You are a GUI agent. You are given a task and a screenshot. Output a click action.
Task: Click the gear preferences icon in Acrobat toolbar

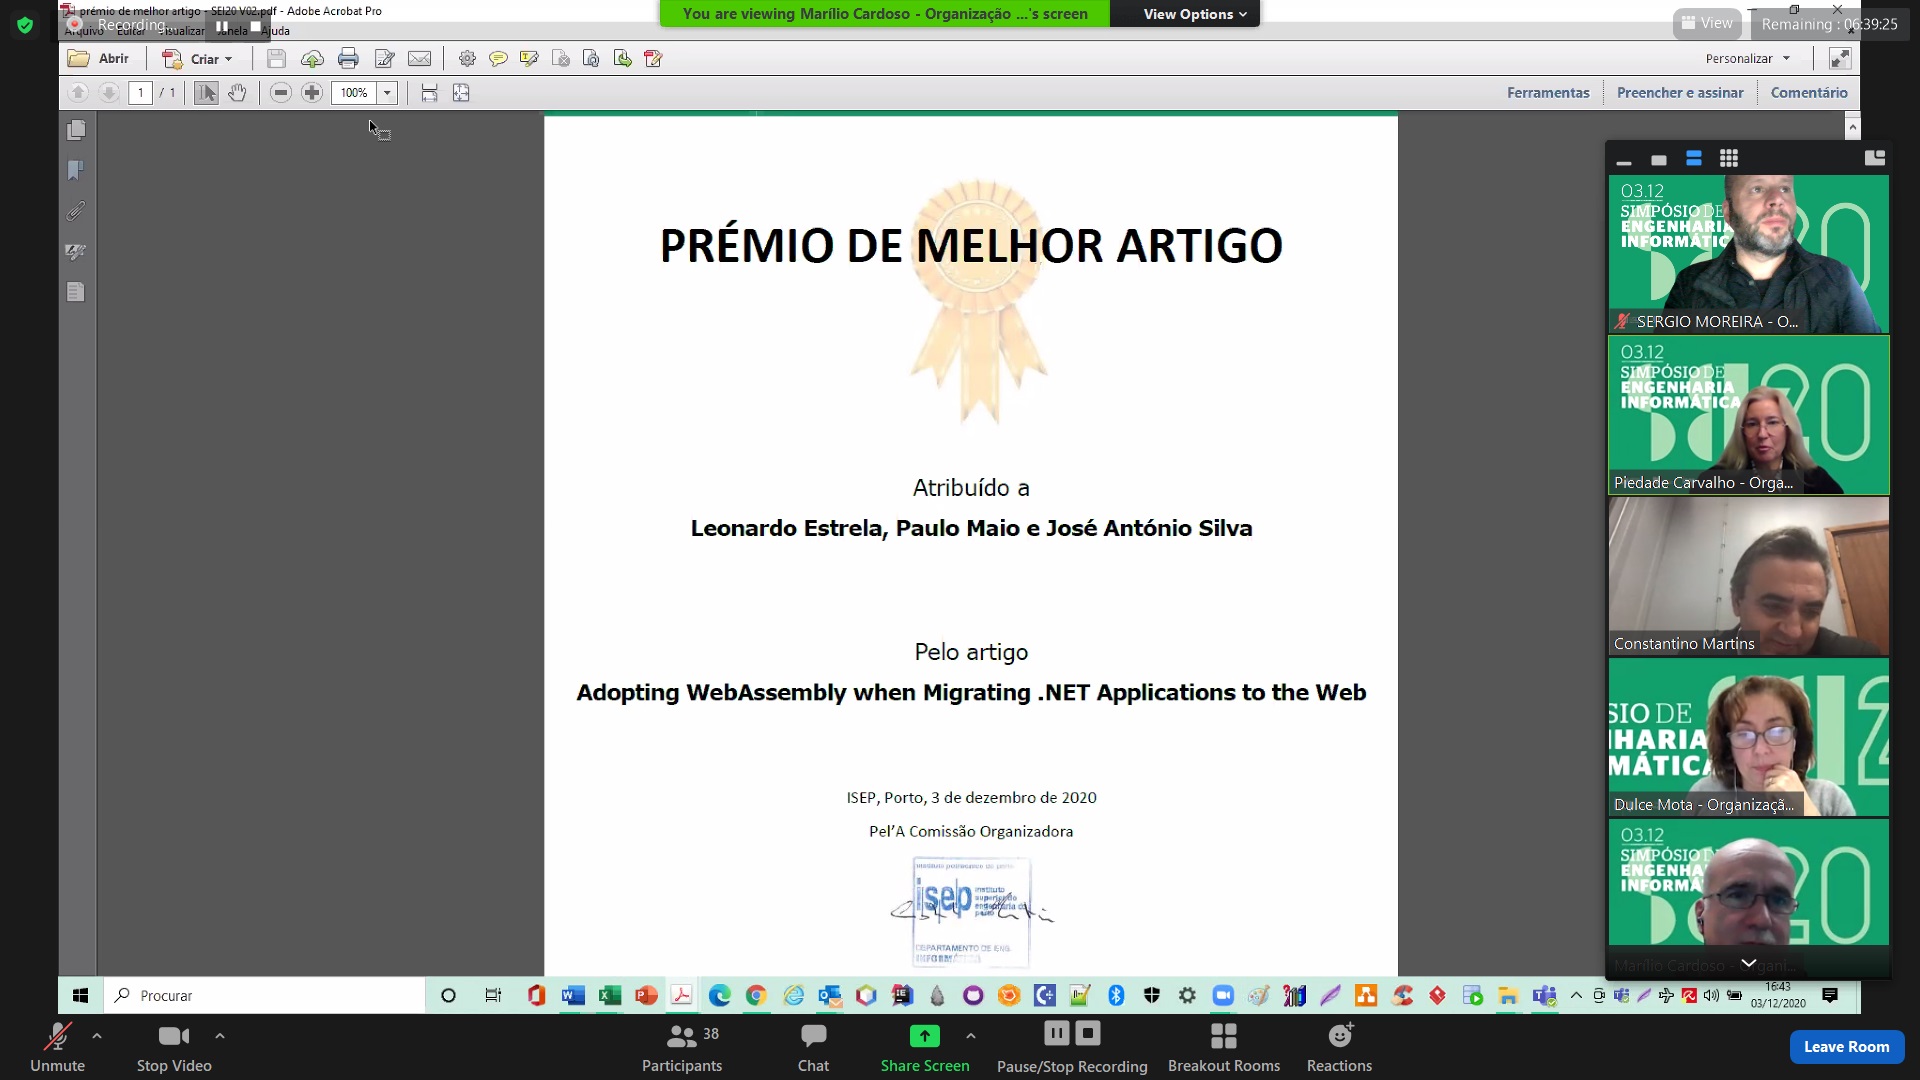click(x=467, y=59)
